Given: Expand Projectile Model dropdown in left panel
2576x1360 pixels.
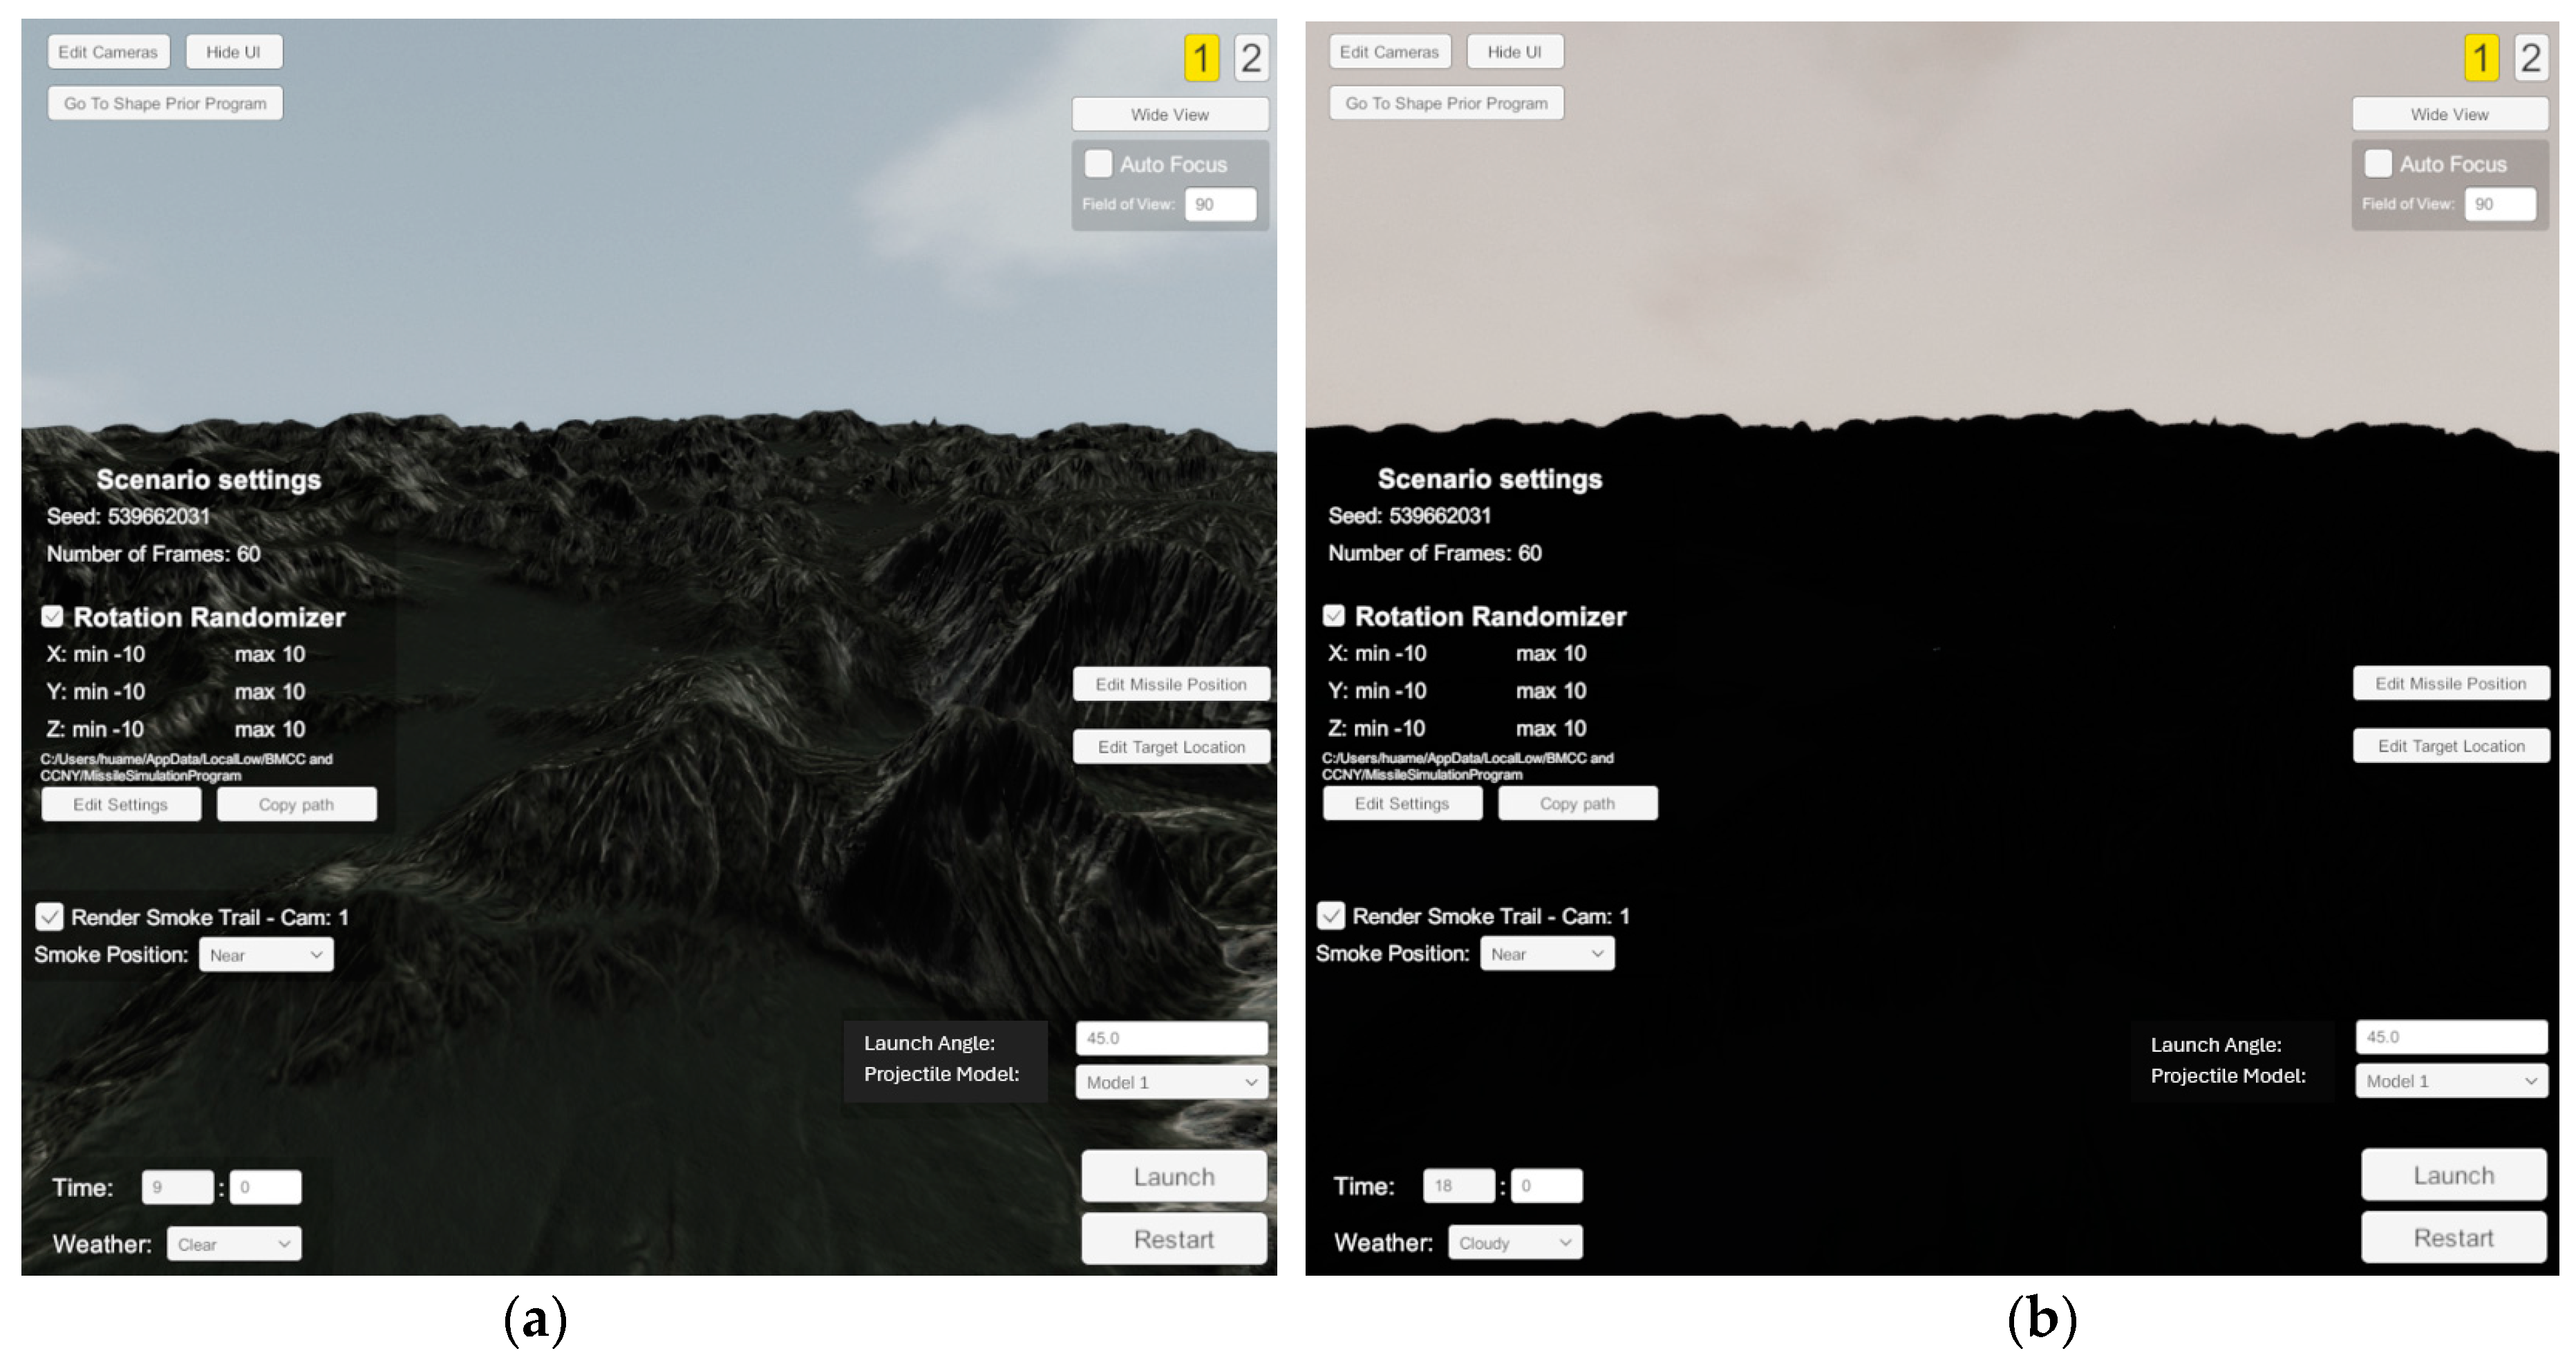Looking at the screenshot, I should pyautogui.click(x=1171, y=1082).
